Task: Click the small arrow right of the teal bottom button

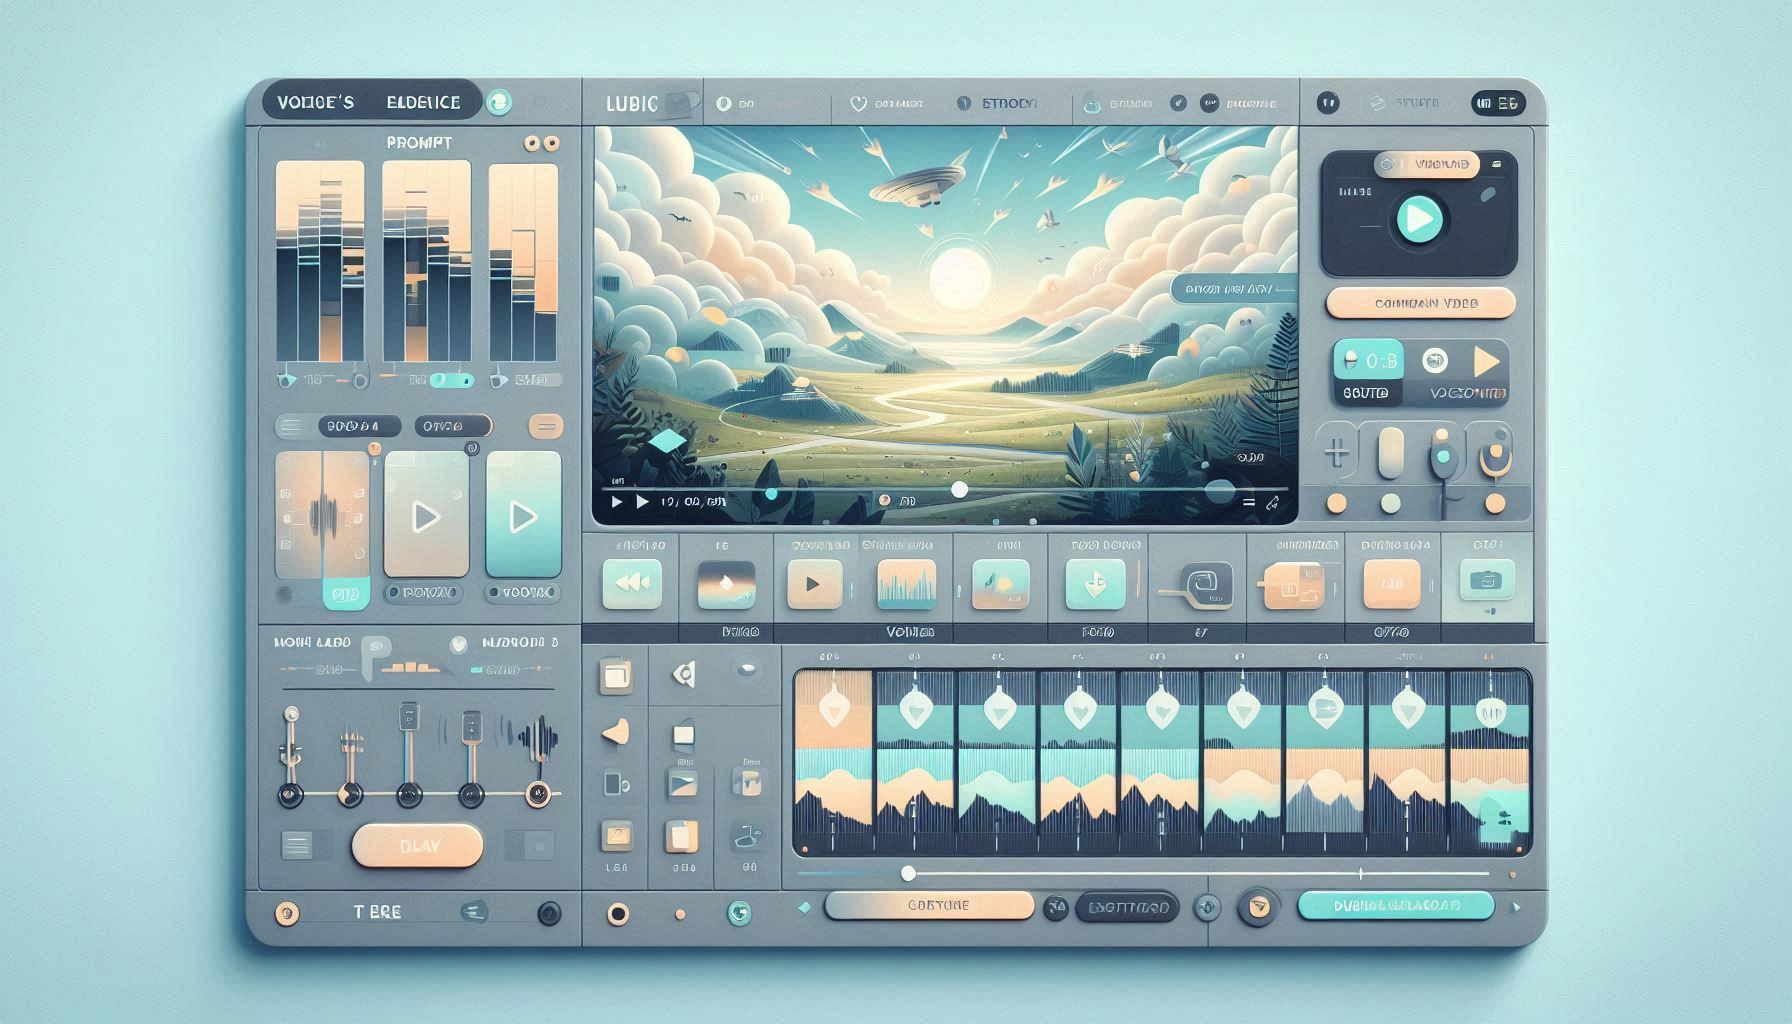Action: 1516,908
